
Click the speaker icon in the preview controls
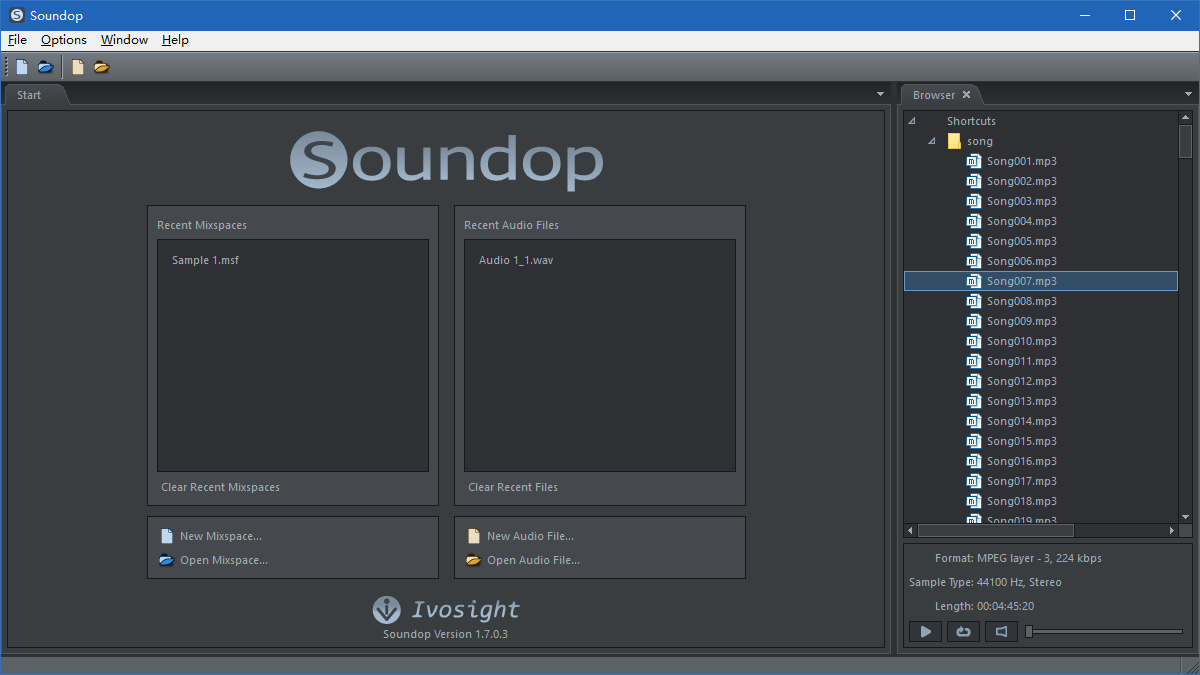click(1000, 631)
